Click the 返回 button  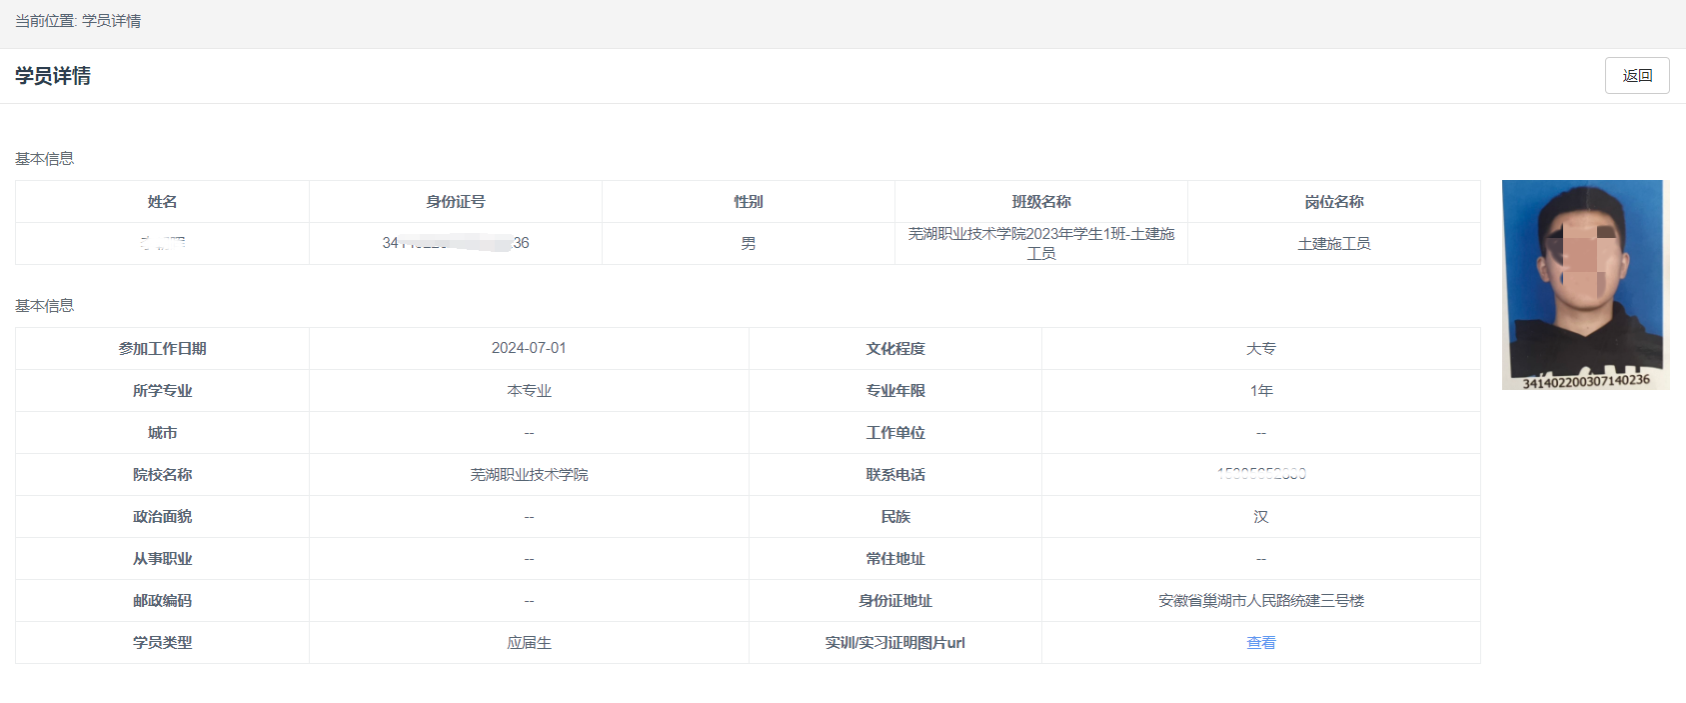(1636, 76)
